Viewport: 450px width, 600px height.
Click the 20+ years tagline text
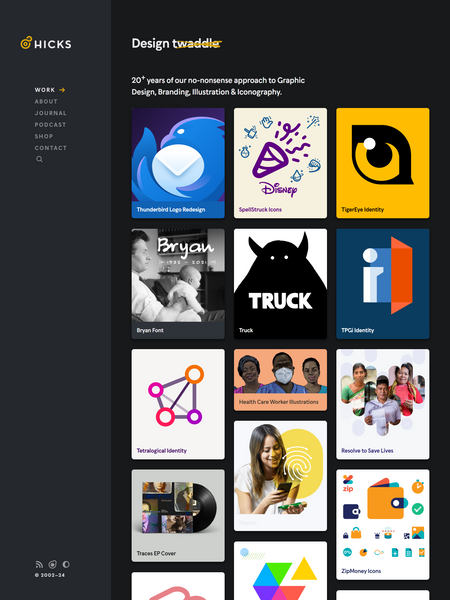click(218, 86)
